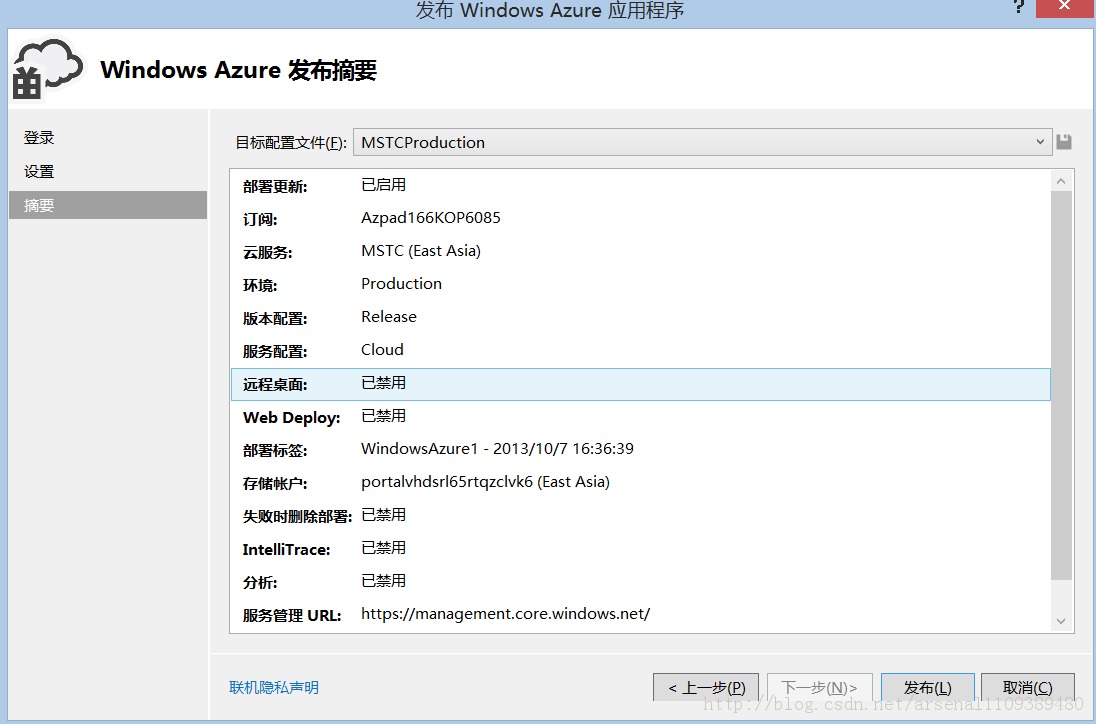
Task: Click the 取消(C) cancel button
Action: (x=1028, y=688)
